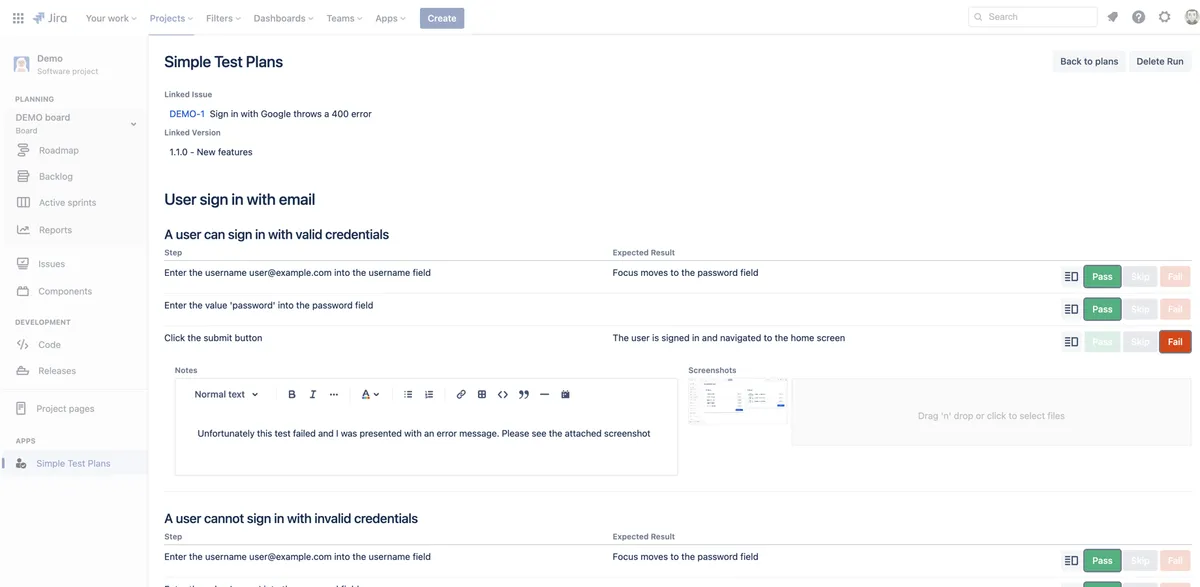Mark submit button step as Skip

[1140, 342]
